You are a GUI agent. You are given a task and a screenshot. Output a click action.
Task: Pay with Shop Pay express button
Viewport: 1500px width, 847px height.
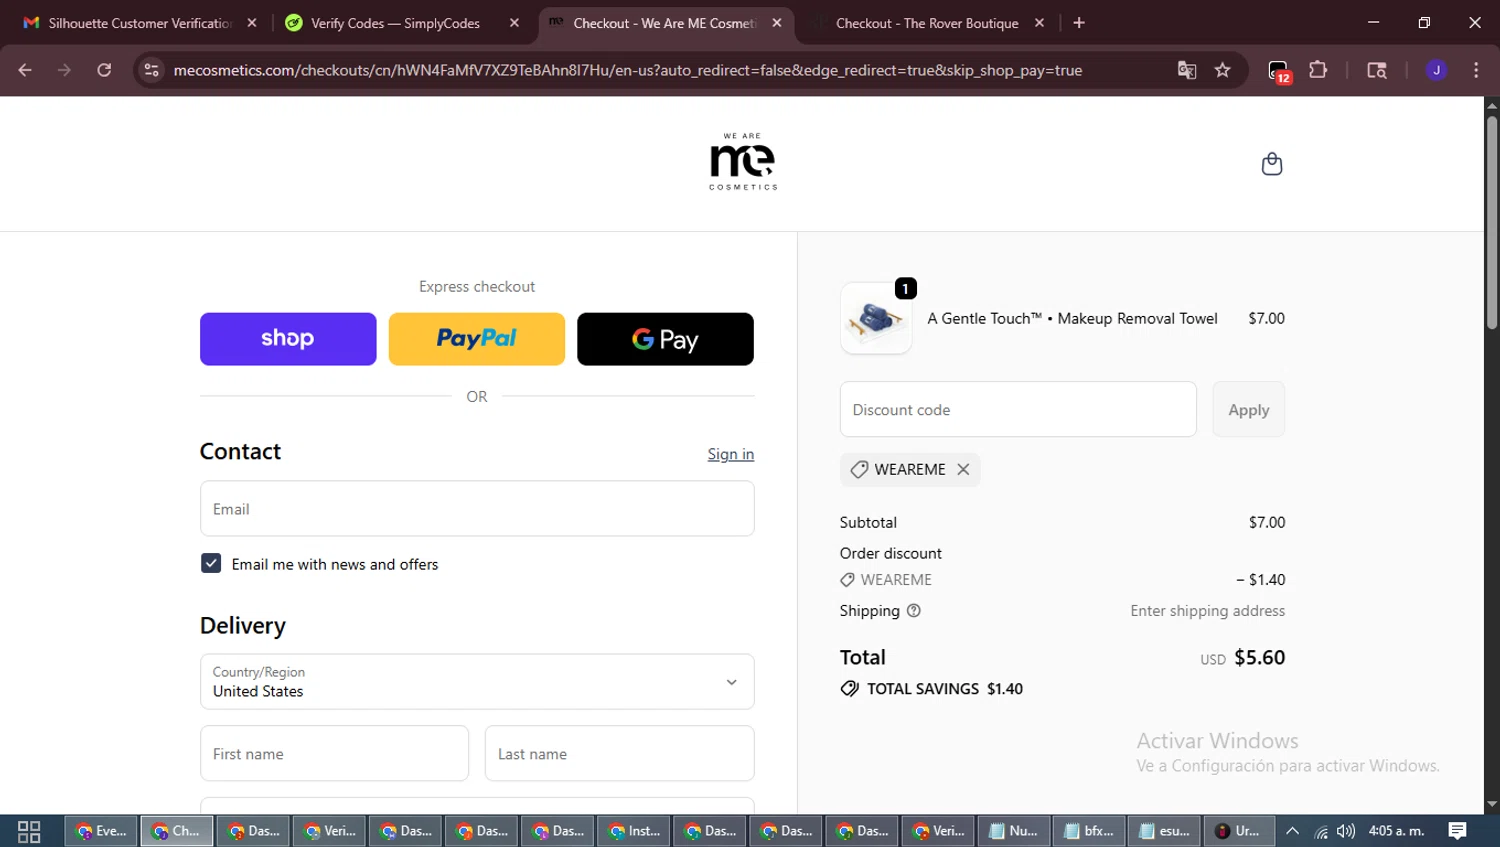coord(288,339)
